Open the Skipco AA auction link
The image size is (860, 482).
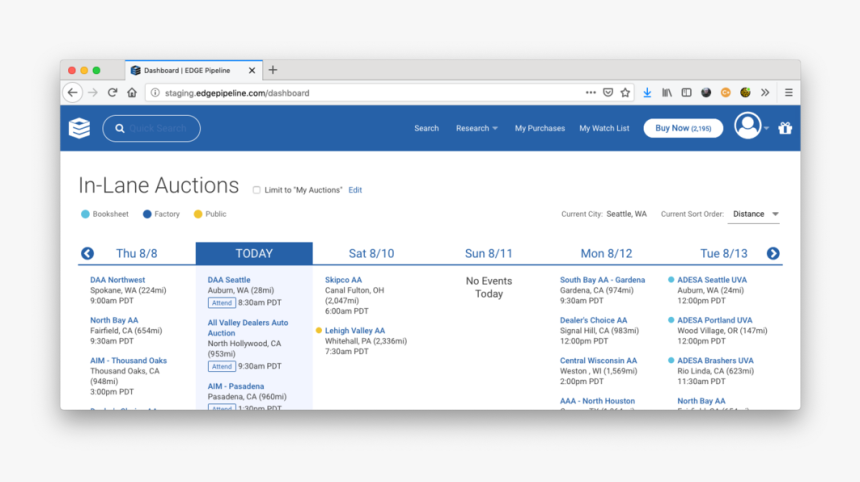tap(343, 280)
